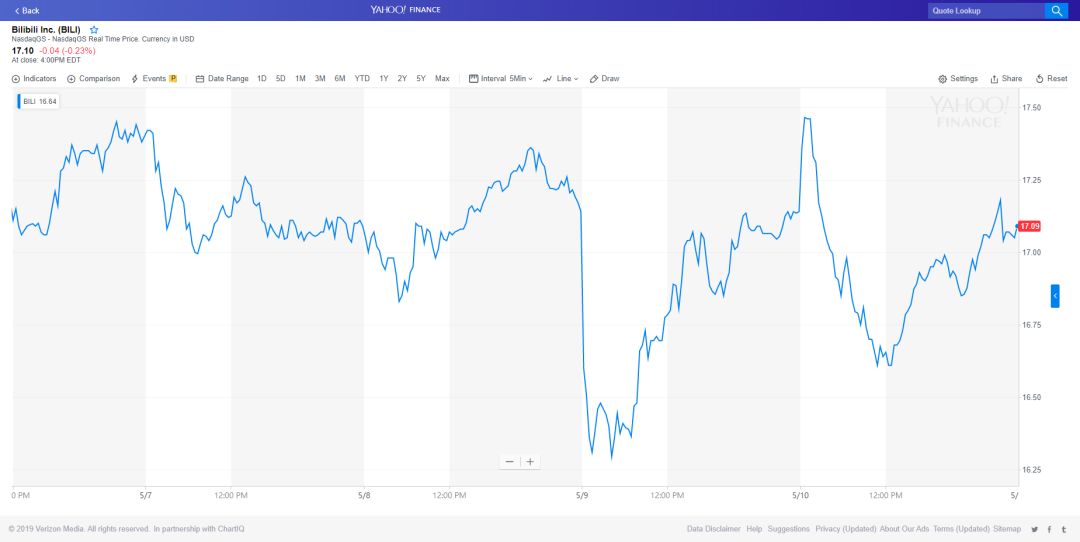1080x542 pixels.
Task: Add Indicators to the chart
Action: (34, 79)
